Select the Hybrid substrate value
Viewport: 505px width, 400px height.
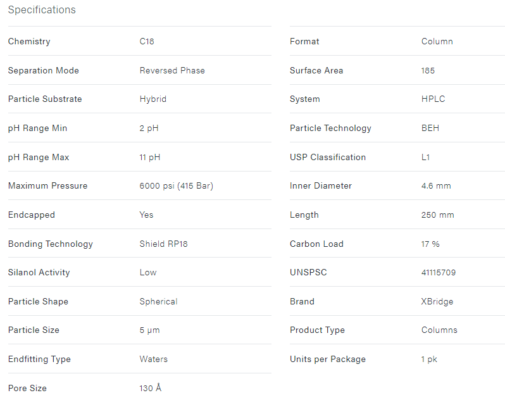click(x=153, y=99)
